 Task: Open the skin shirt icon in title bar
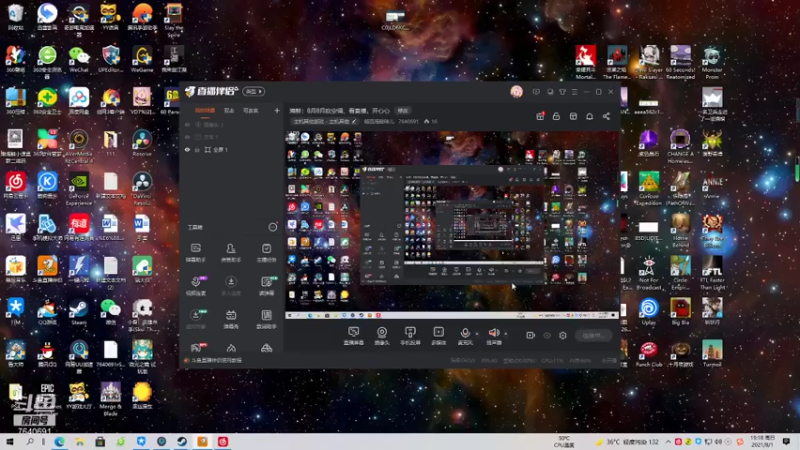[562, 92]
